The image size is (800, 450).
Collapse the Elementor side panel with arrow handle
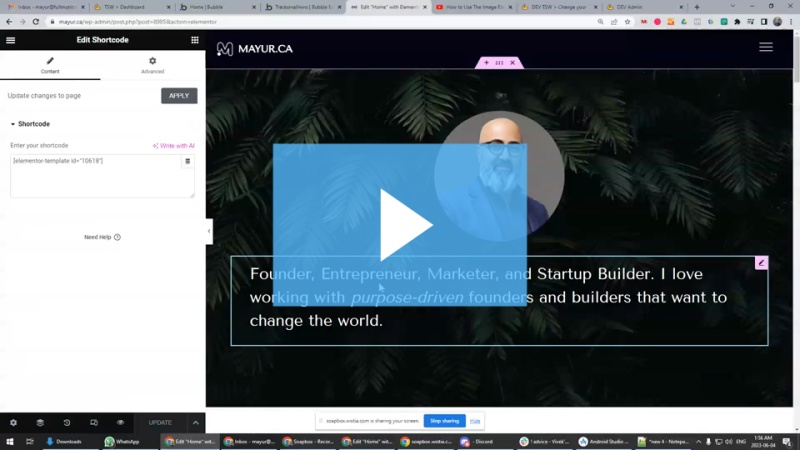(x=209, y=231)
